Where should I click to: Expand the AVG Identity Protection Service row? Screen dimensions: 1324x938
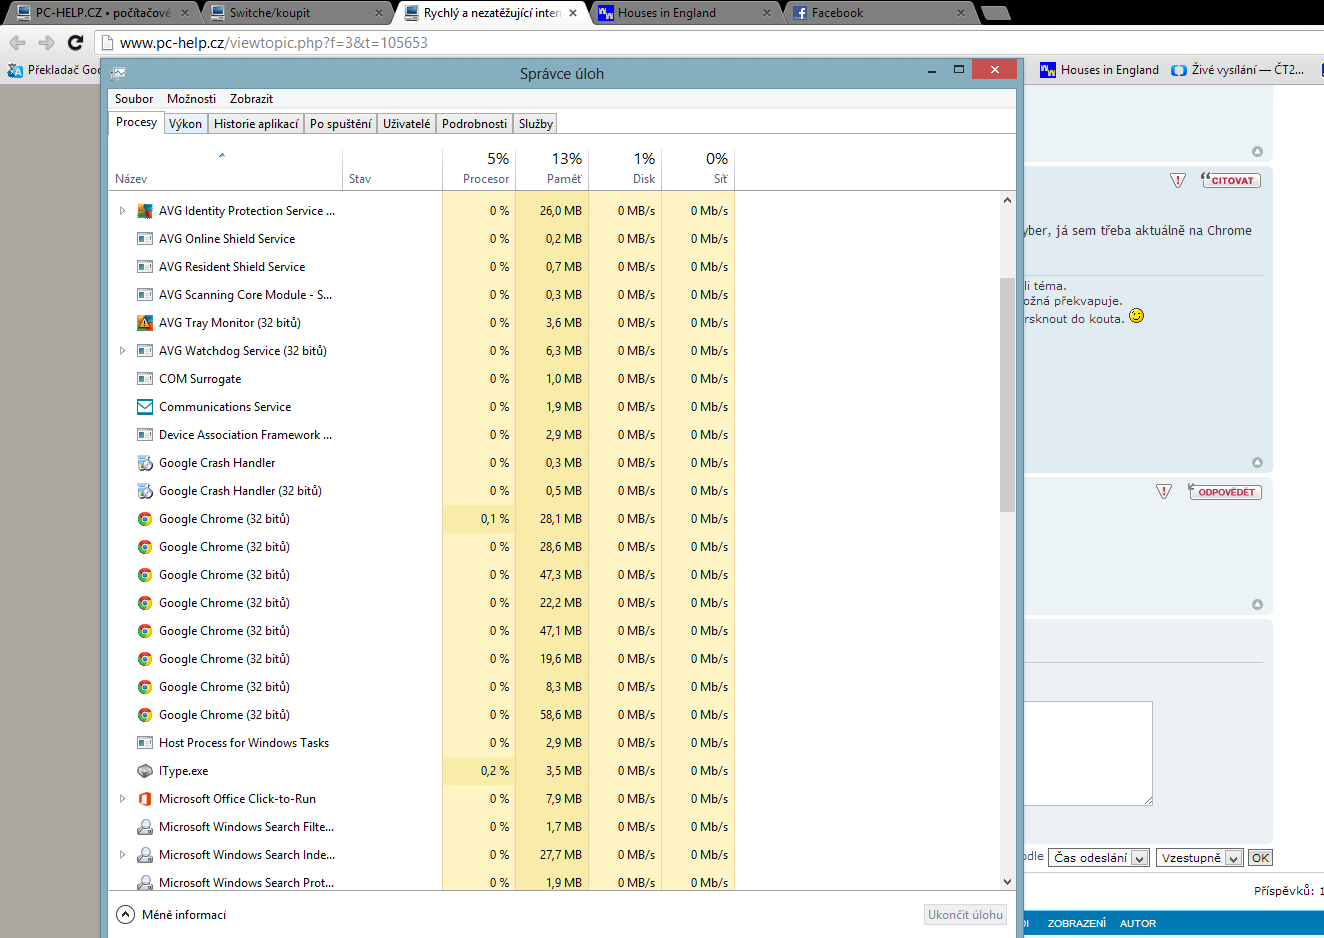(122, 211)
